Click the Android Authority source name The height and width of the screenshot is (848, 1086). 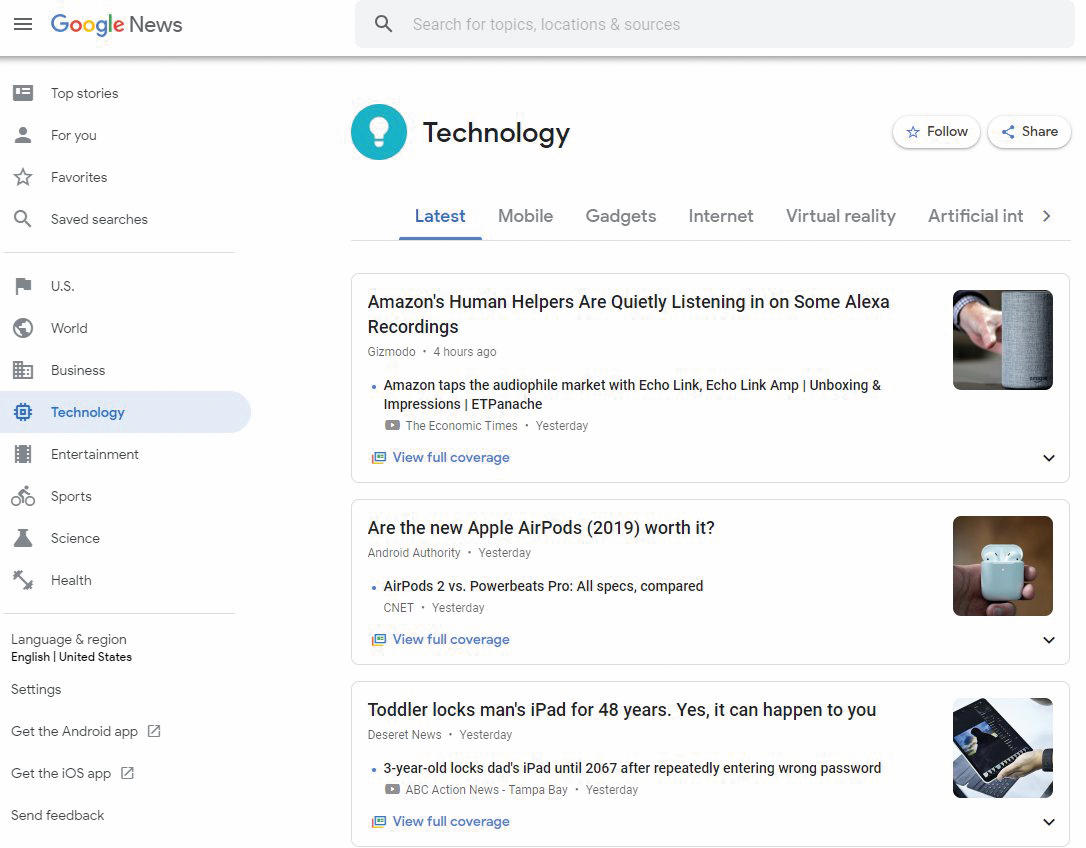(x=414, y=553)
